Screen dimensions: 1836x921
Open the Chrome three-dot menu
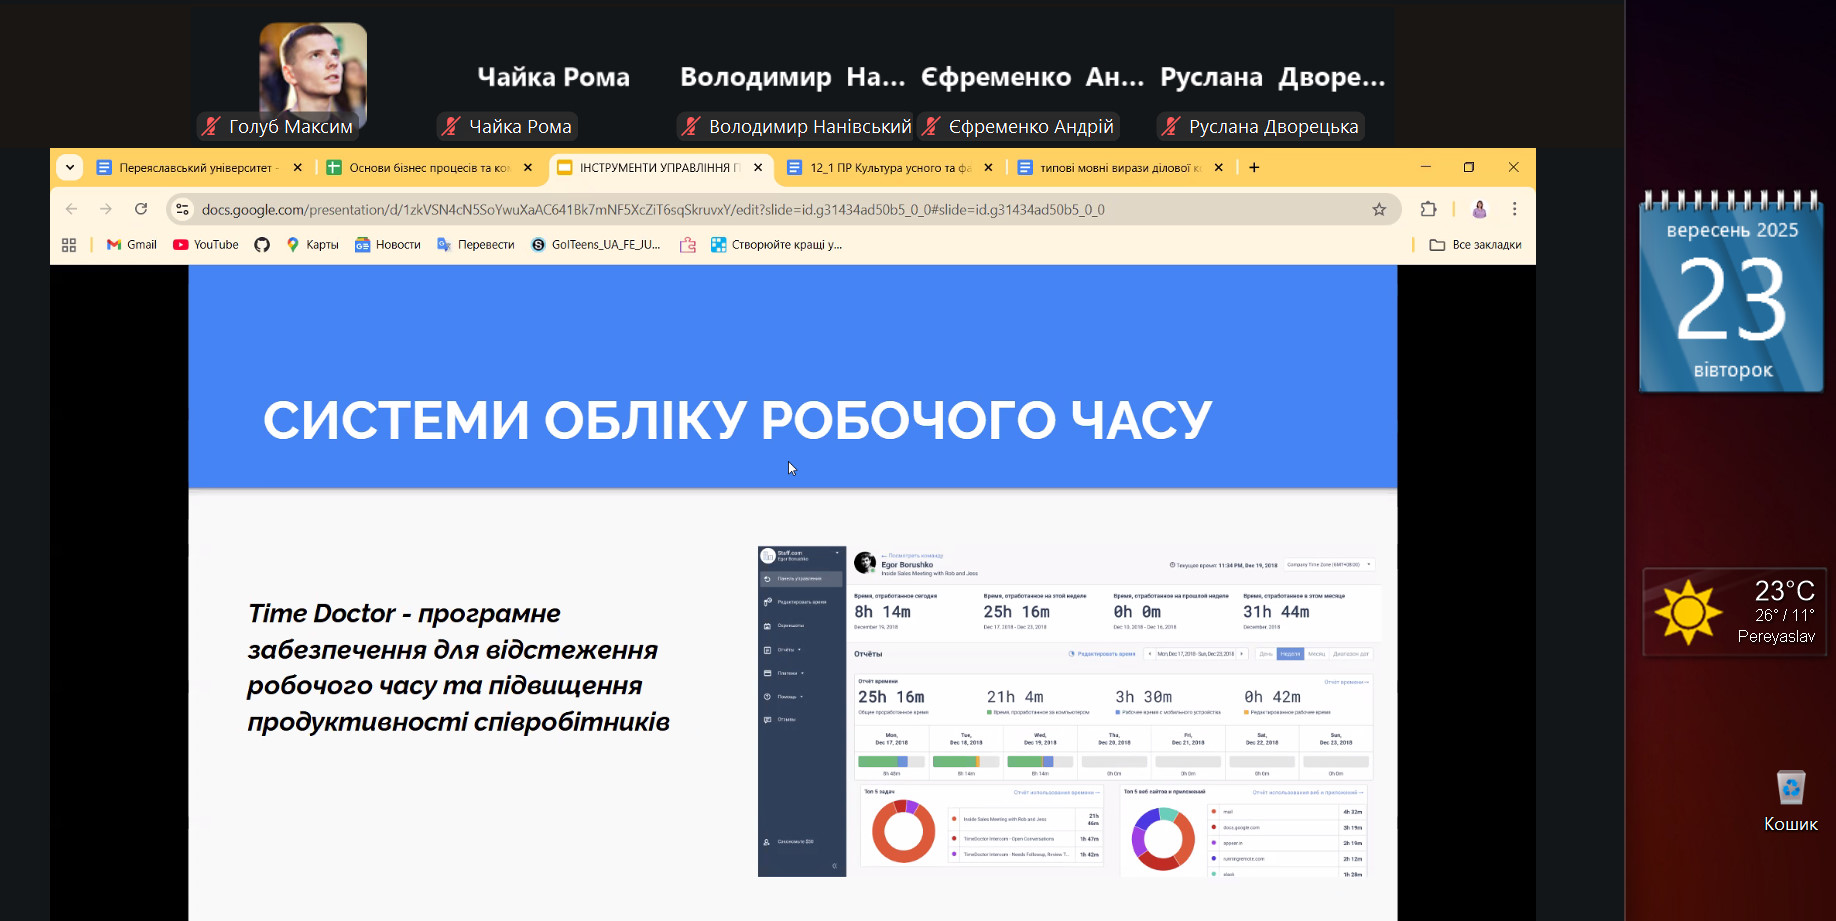(1514, 209)
